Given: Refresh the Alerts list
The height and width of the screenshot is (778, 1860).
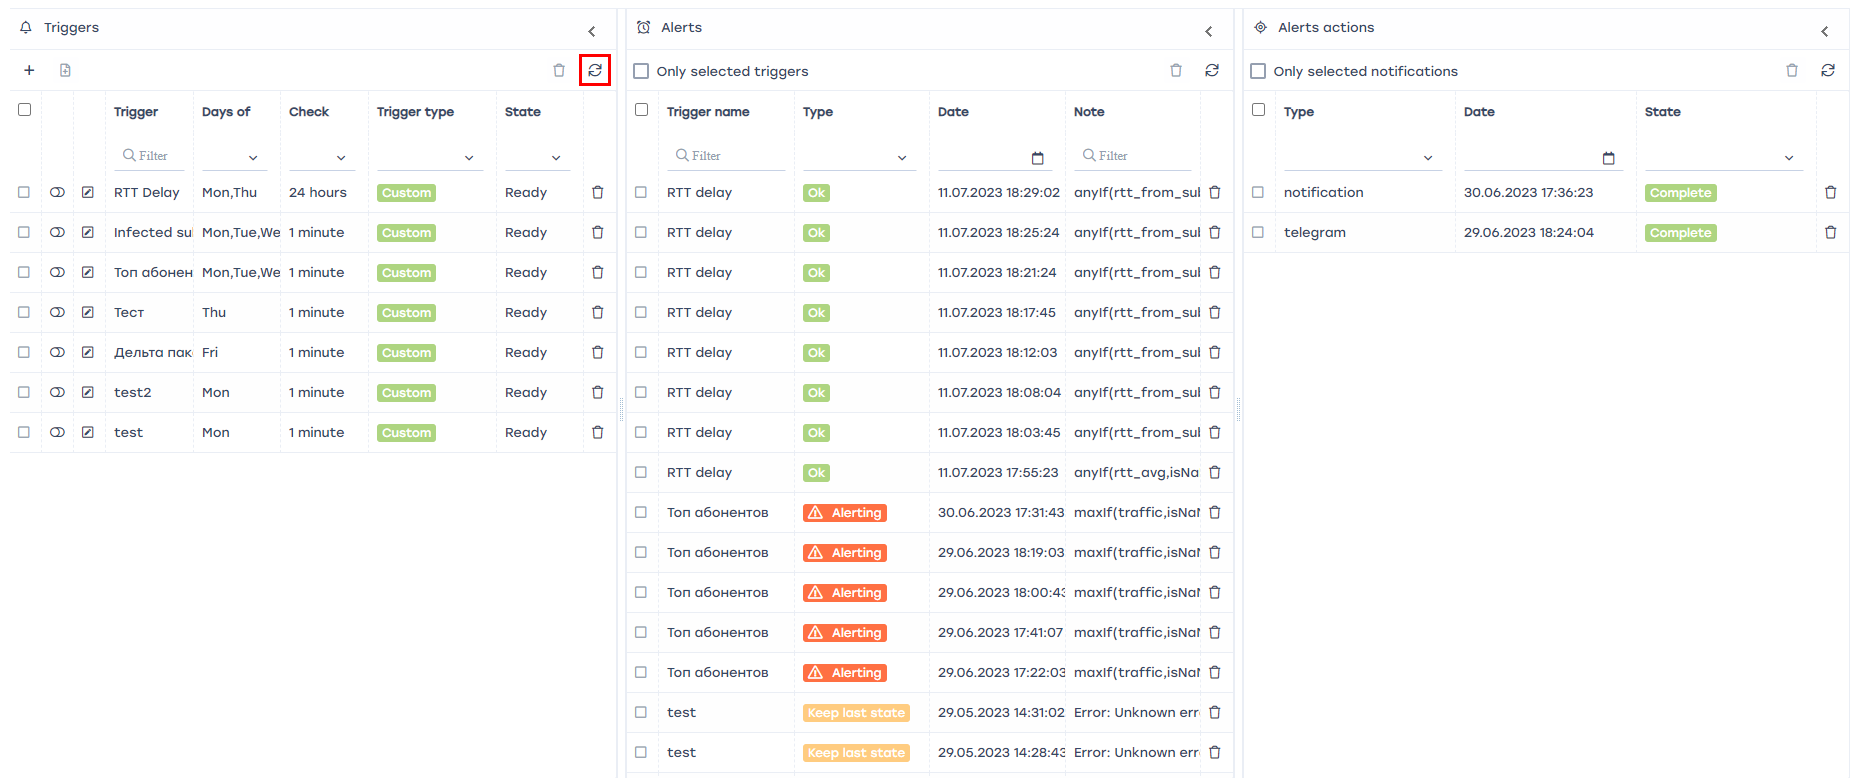Looking at the screenshot, I should pos(1212,70).
